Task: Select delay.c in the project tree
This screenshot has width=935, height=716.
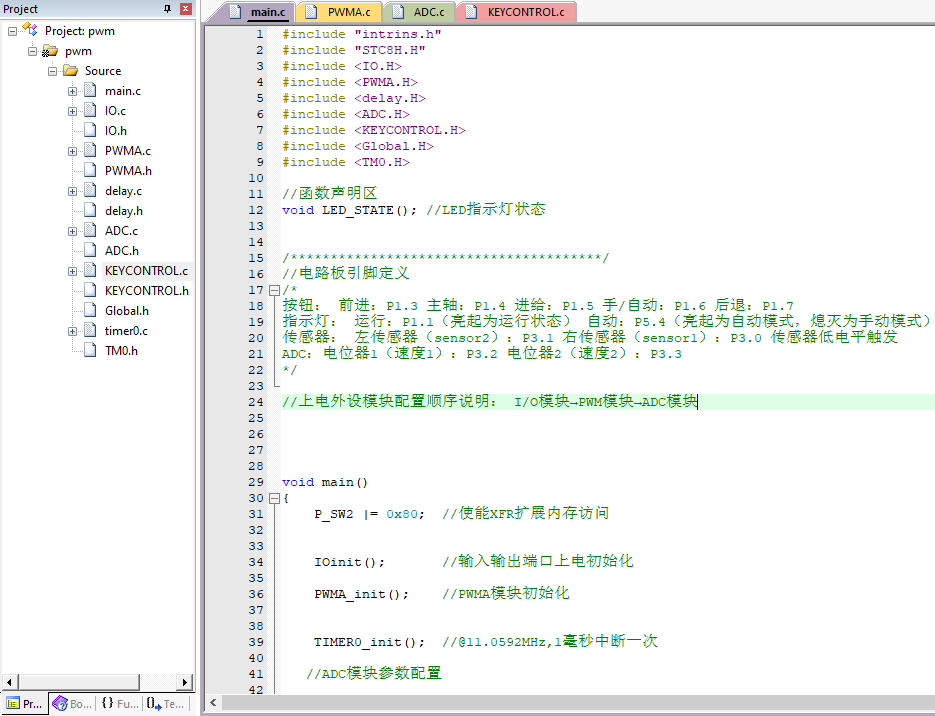Action: (x=123, y=191)
